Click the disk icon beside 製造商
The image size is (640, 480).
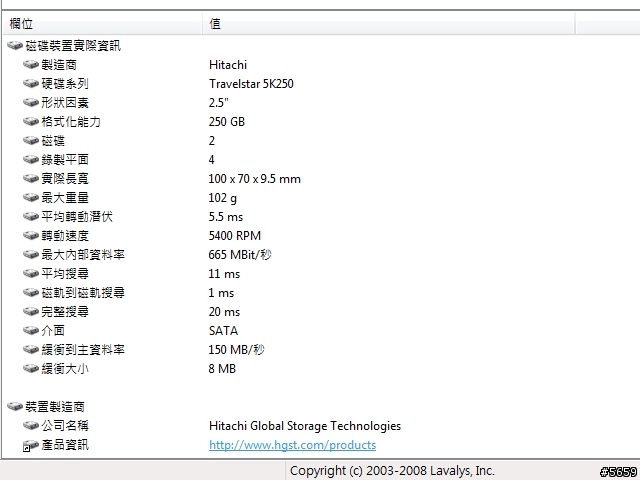coord(31,64)
